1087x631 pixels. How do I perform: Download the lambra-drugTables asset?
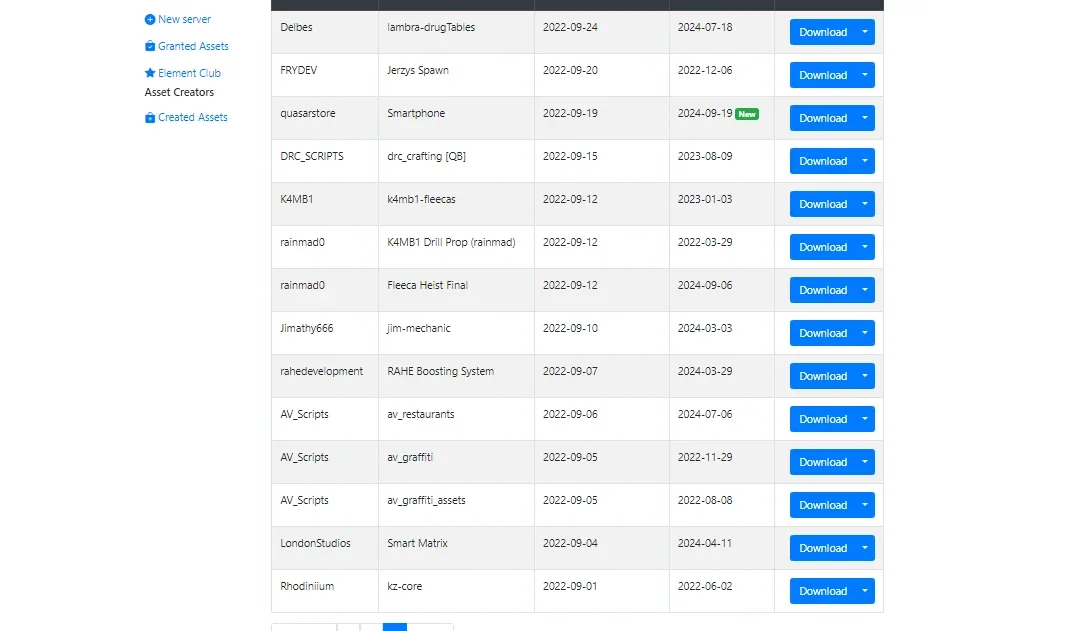pos(823,32)
